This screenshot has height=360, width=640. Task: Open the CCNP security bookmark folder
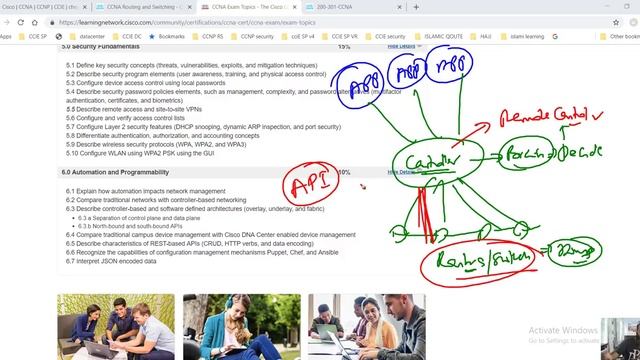(252, 36)
